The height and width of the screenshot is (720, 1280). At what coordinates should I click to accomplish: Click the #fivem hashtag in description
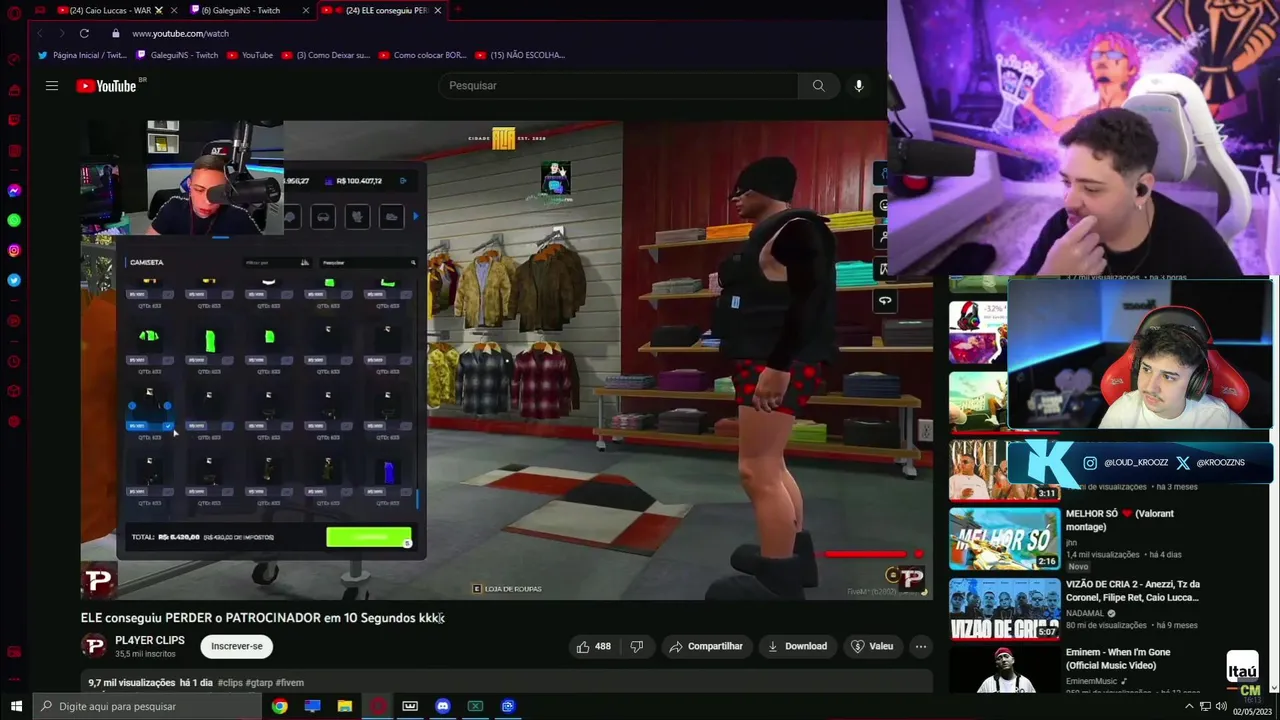(x=290, y=683)
